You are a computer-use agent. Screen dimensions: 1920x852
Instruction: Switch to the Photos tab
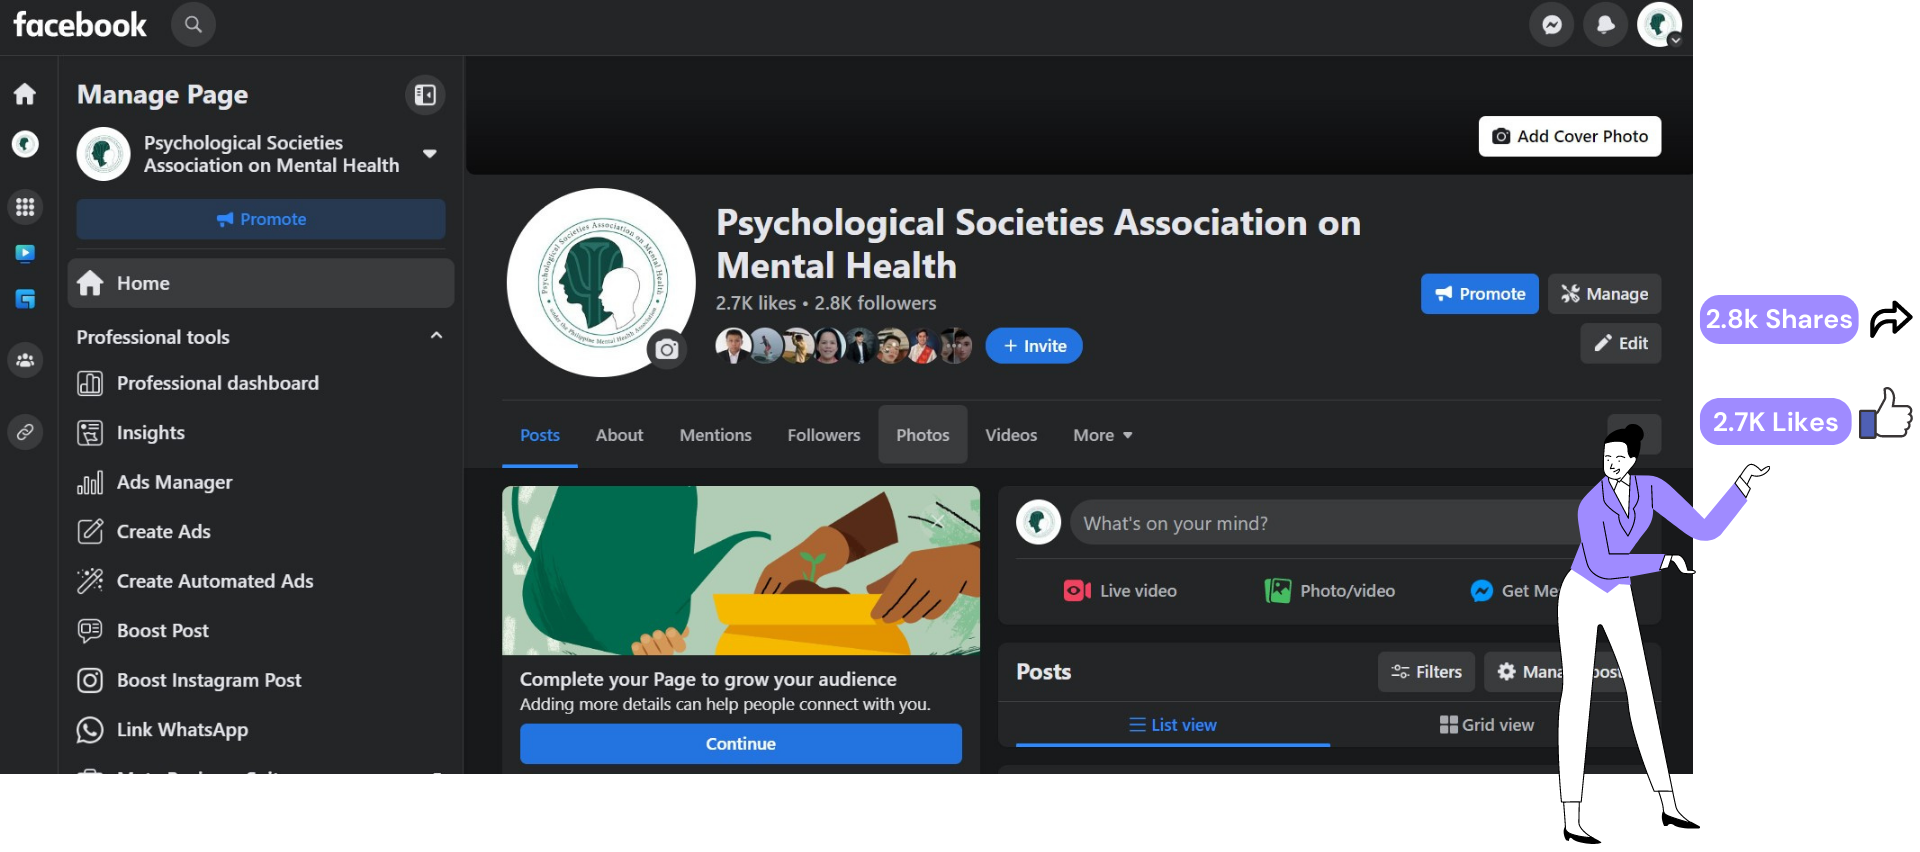click(923, 435)
